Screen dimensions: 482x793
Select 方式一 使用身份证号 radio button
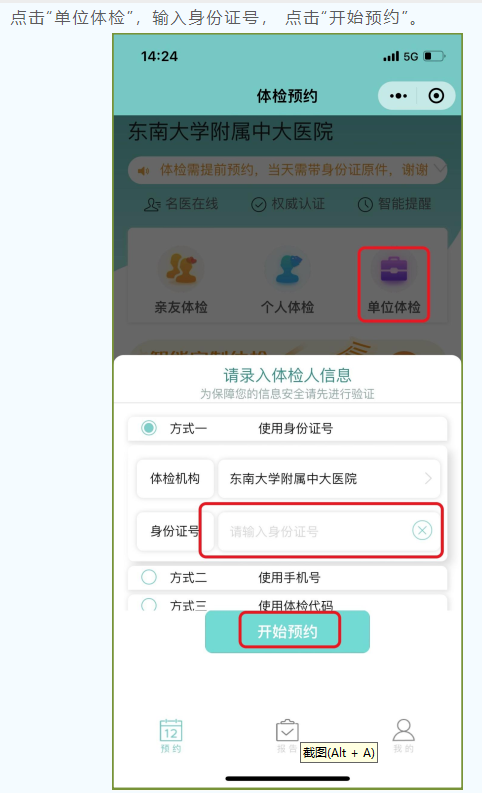pyautogui.click(x=149, y=428)
